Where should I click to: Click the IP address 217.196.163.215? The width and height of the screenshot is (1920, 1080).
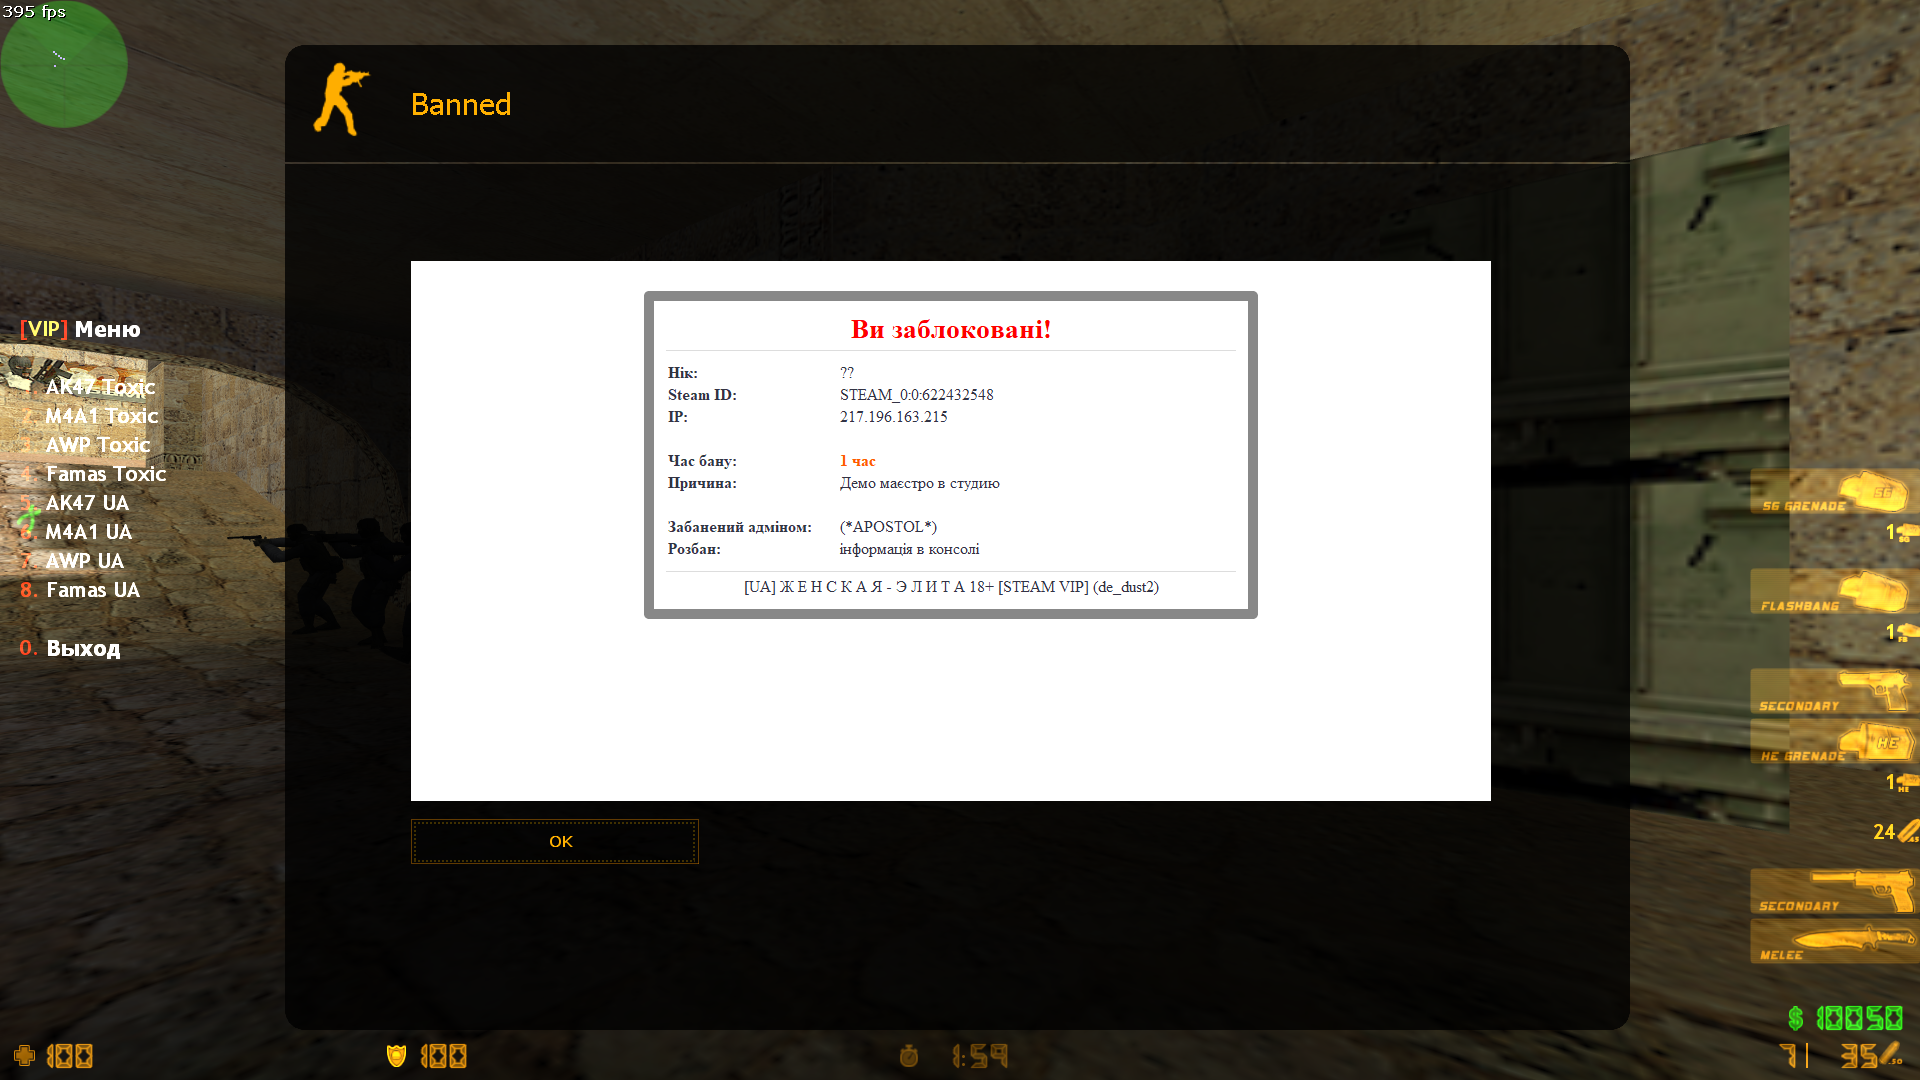tap(894, 417)
